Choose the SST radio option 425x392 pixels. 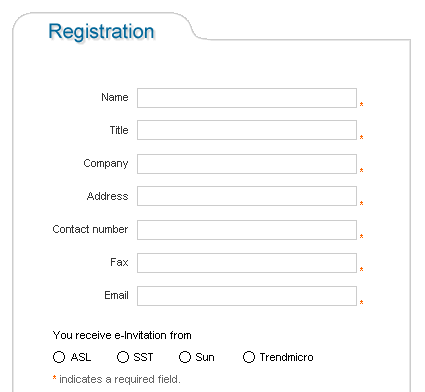tap(123, 357)
